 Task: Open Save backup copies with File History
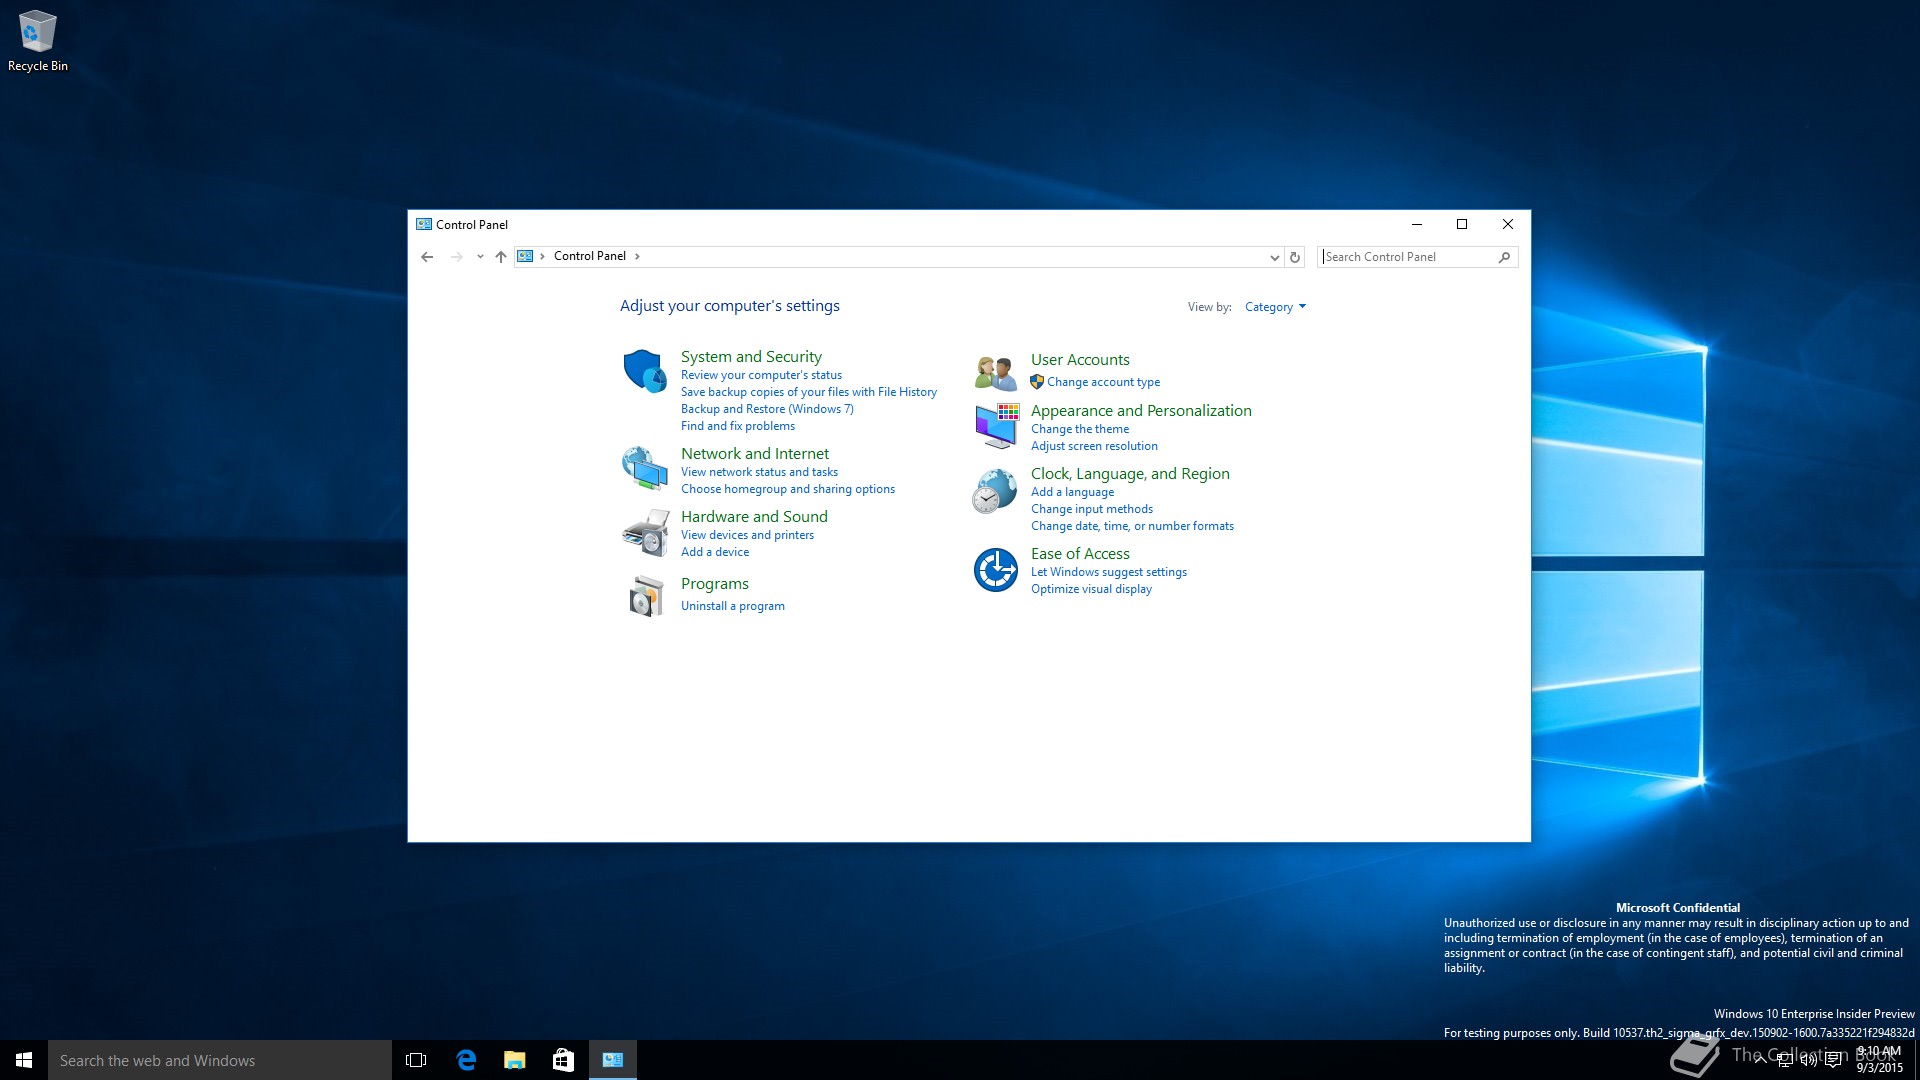809,392
